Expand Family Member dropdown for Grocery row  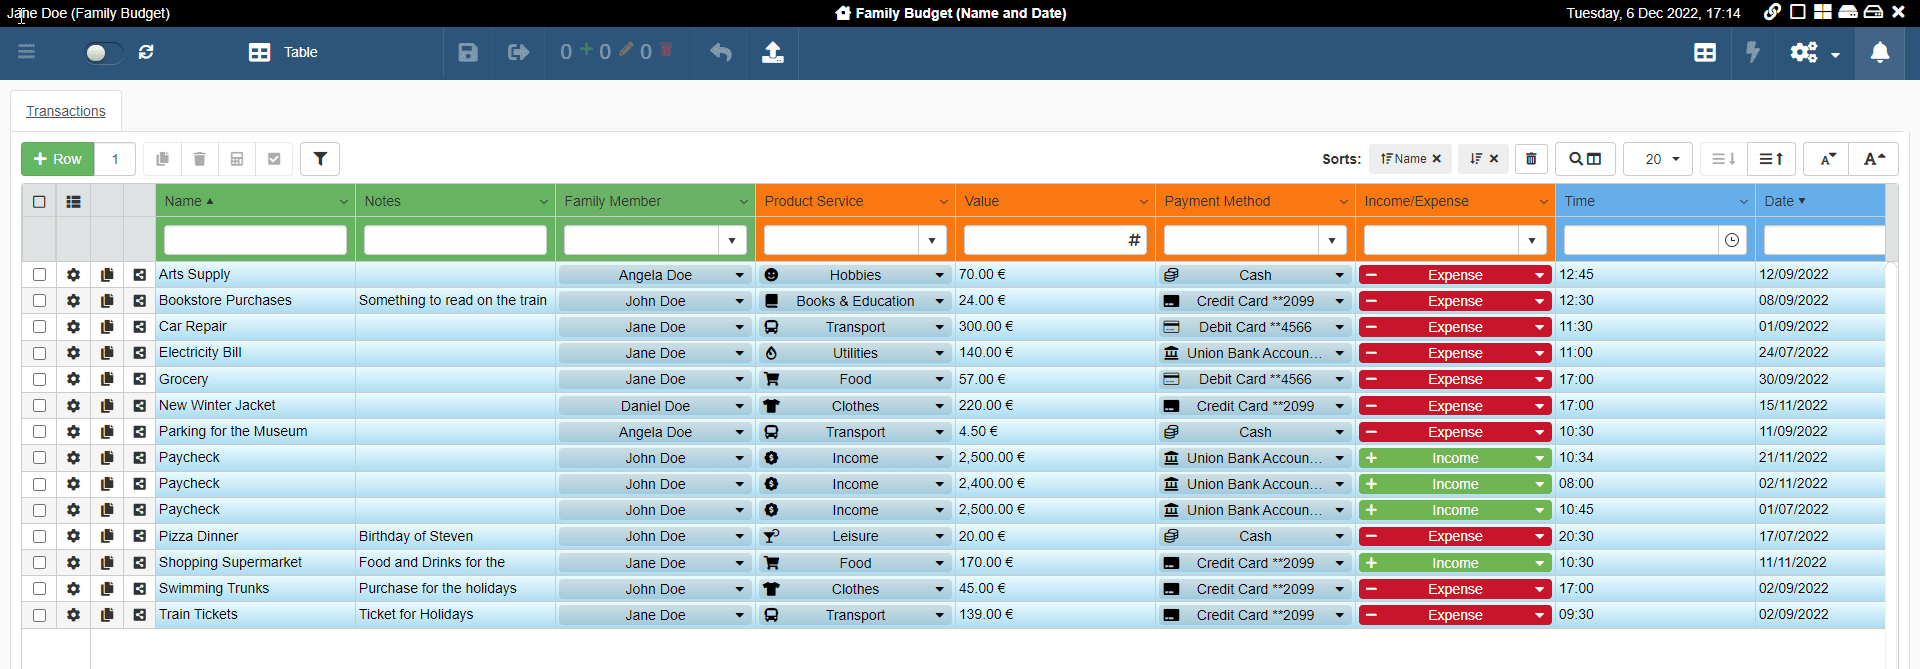[739, 380]
